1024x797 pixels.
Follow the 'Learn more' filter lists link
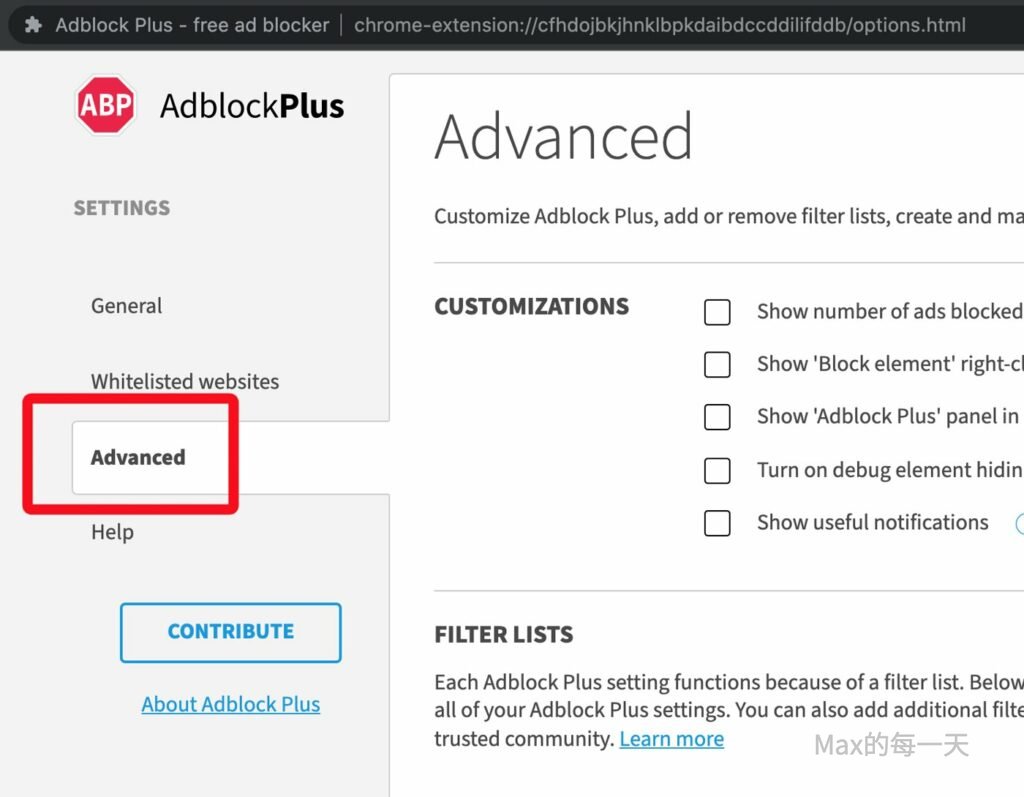tap(671, 739)
